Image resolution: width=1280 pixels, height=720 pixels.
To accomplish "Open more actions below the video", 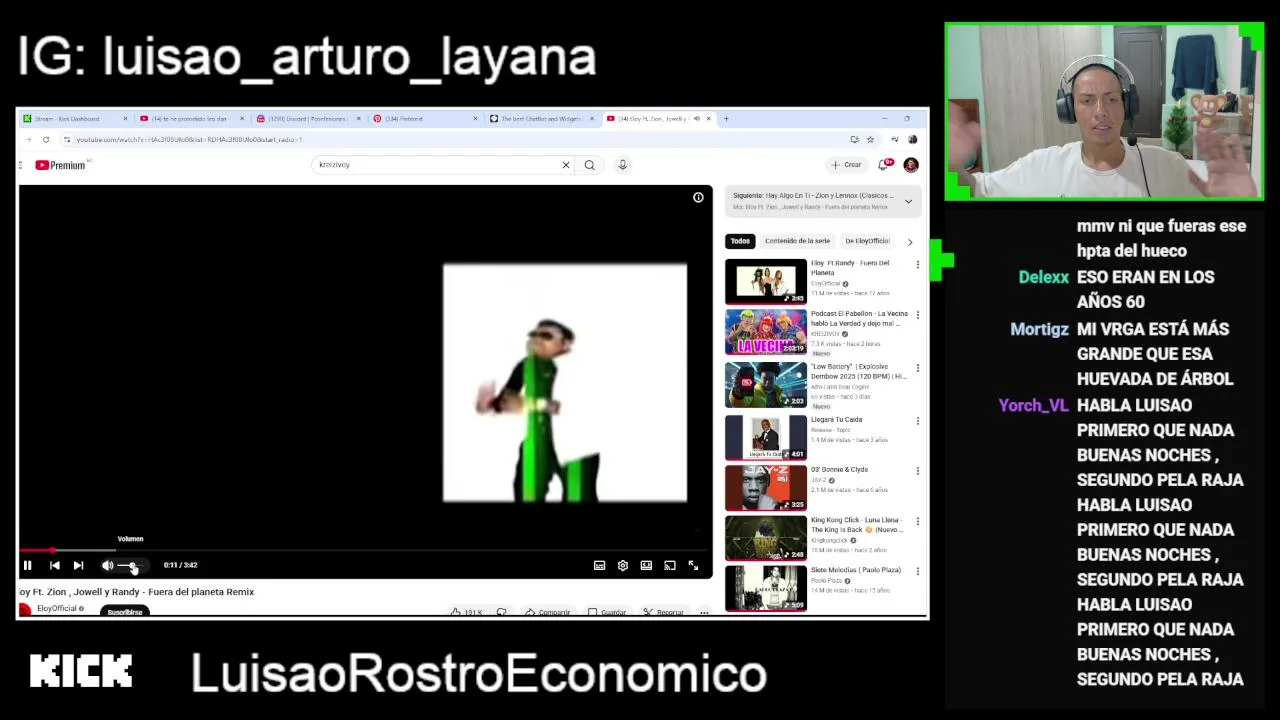I will click(704, 612).
